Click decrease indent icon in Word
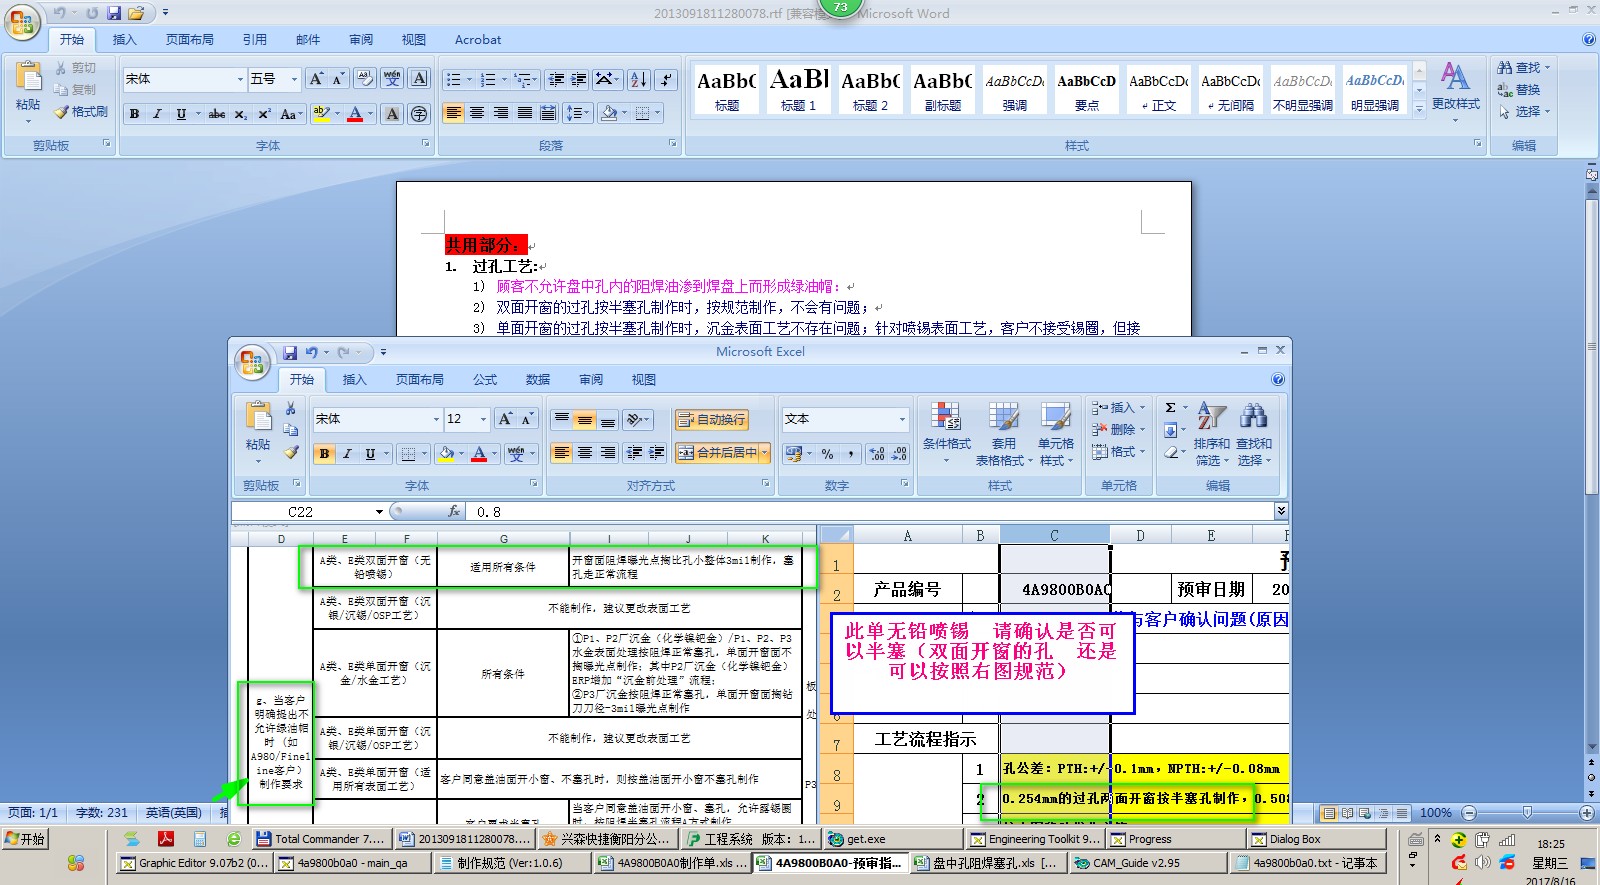This screenshot has width=1600, height=885. [x=556, y=79]
